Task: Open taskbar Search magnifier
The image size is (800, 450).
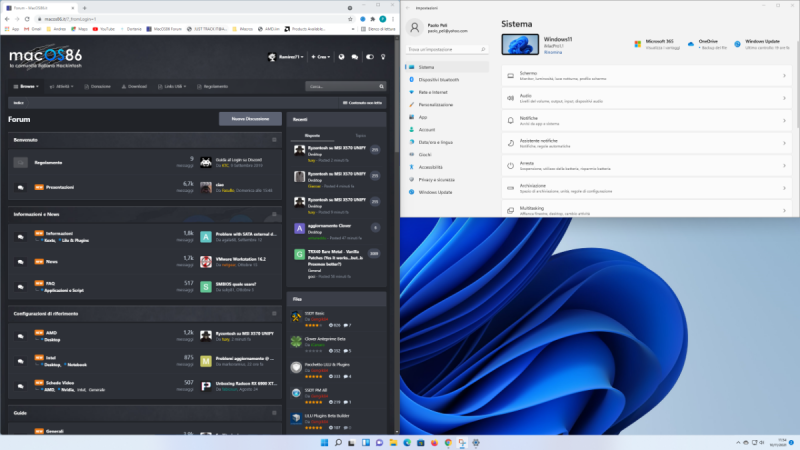Action: [338, 443]
